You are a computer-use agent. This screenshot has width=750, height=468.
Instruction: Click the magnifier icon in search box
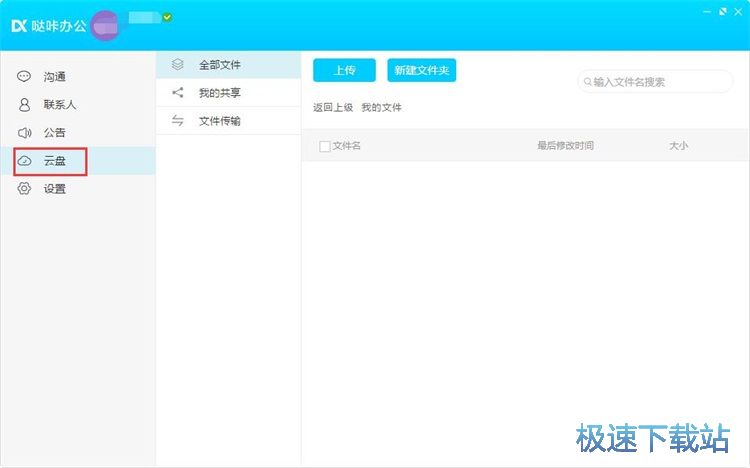(x=587, y=82)
